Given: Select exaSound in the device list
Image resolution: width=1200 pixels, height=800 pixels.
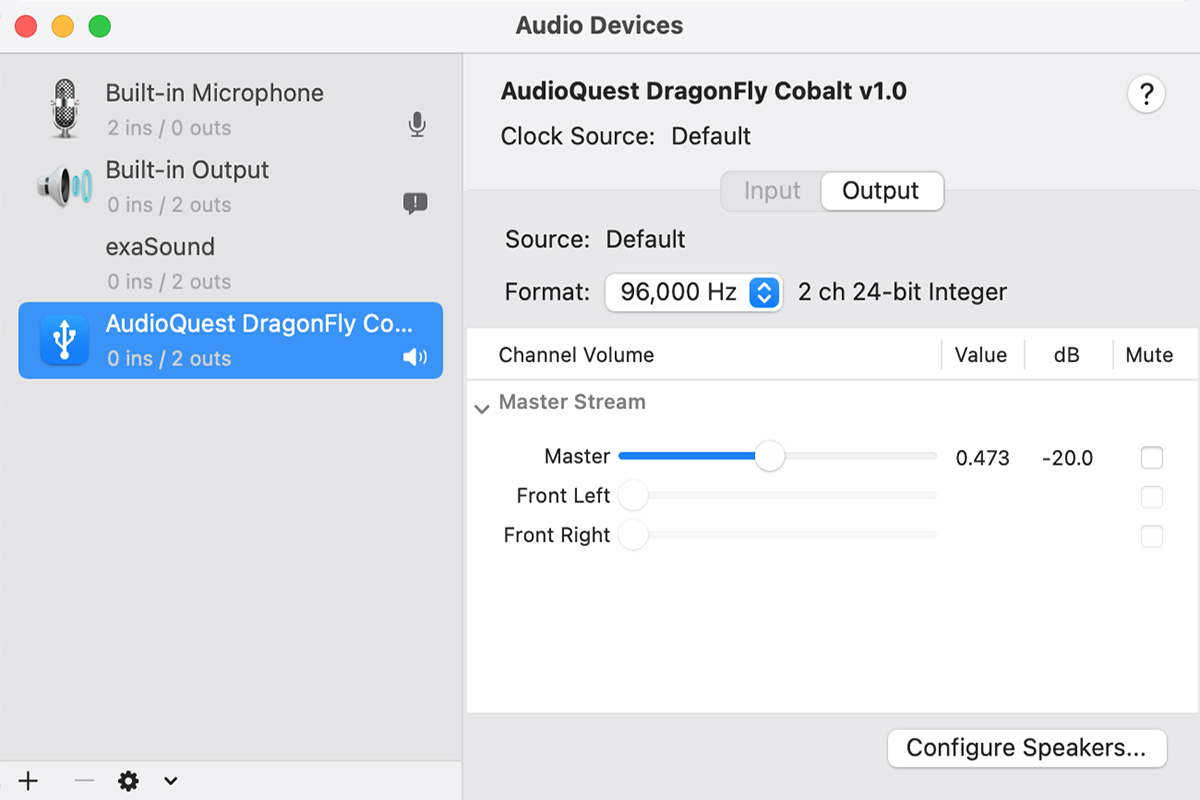Looking at the screenshot, I should click(231, 263).
